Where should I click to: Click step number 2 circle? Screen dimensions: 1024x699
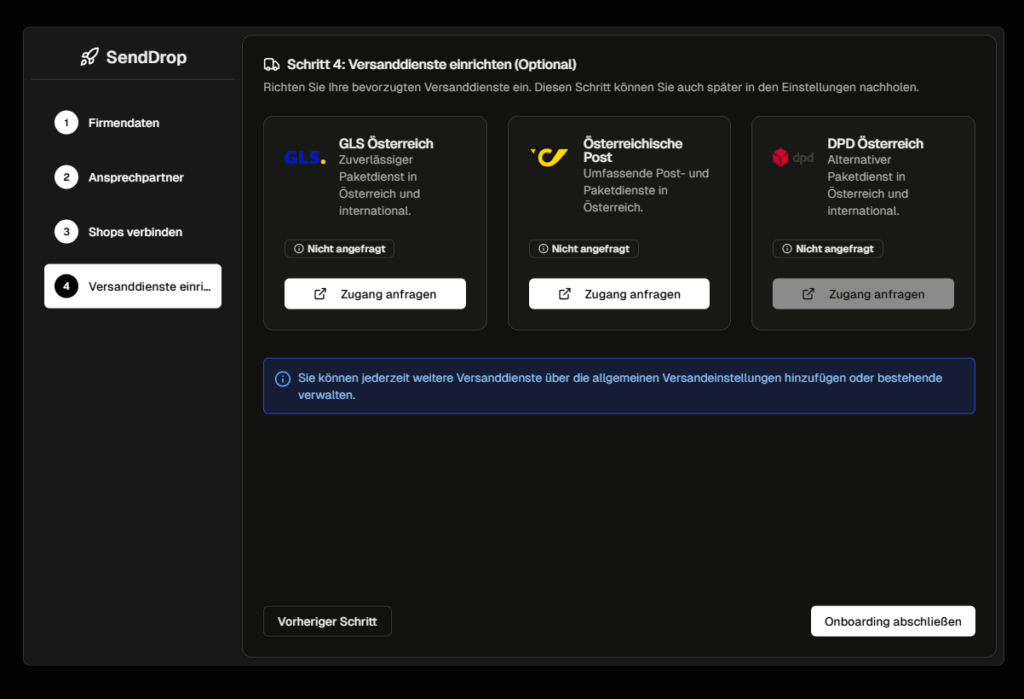[x=66, y=177]
